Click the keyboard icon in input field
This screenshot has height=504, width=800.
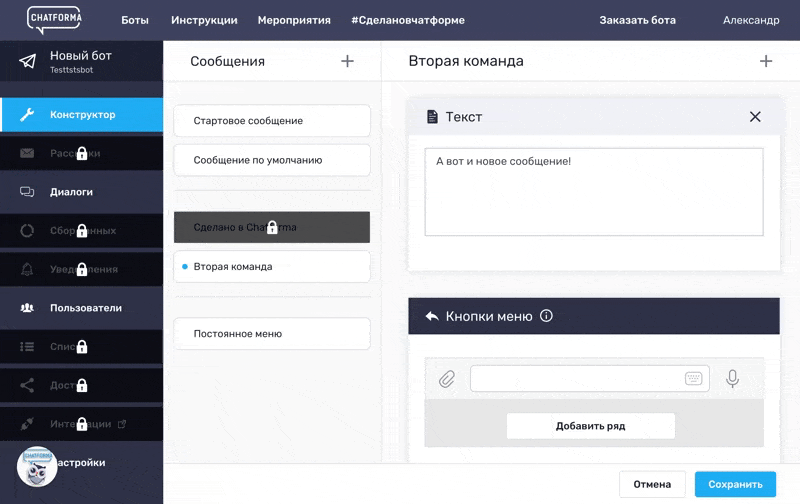[693, 379]
